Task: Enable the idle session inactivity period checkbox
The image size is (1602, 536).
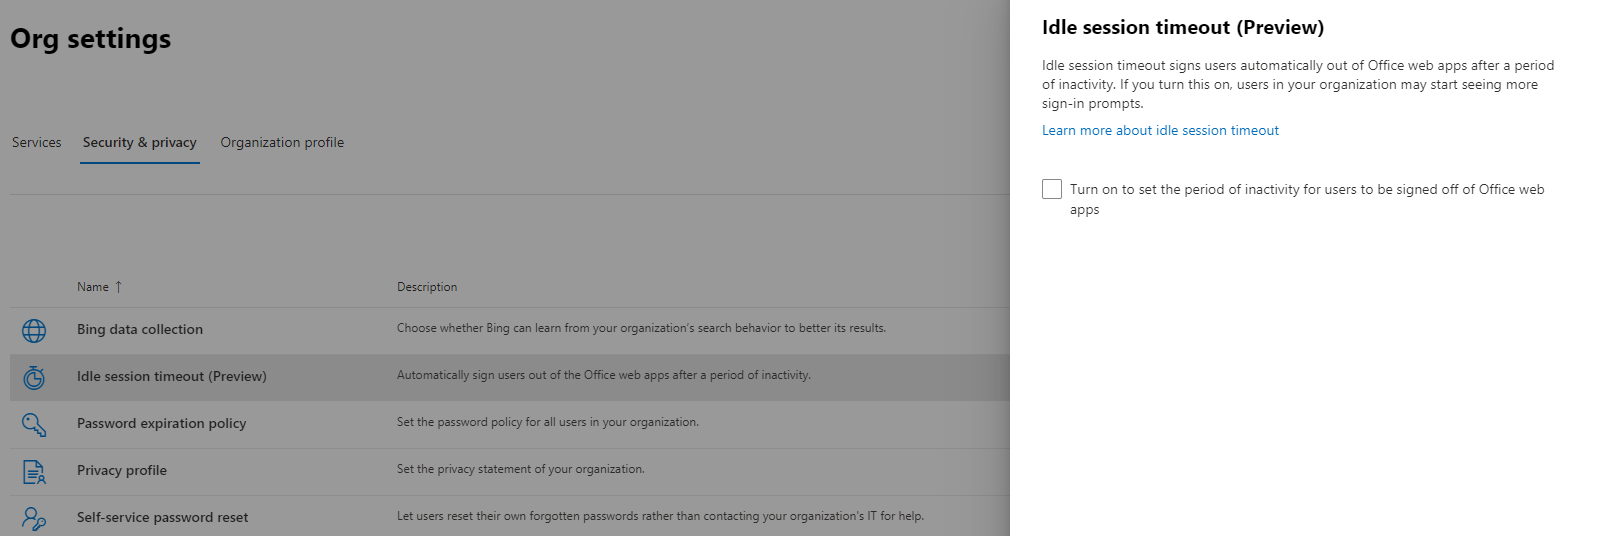Action: pyautogui.click(x=1052, y=189)
